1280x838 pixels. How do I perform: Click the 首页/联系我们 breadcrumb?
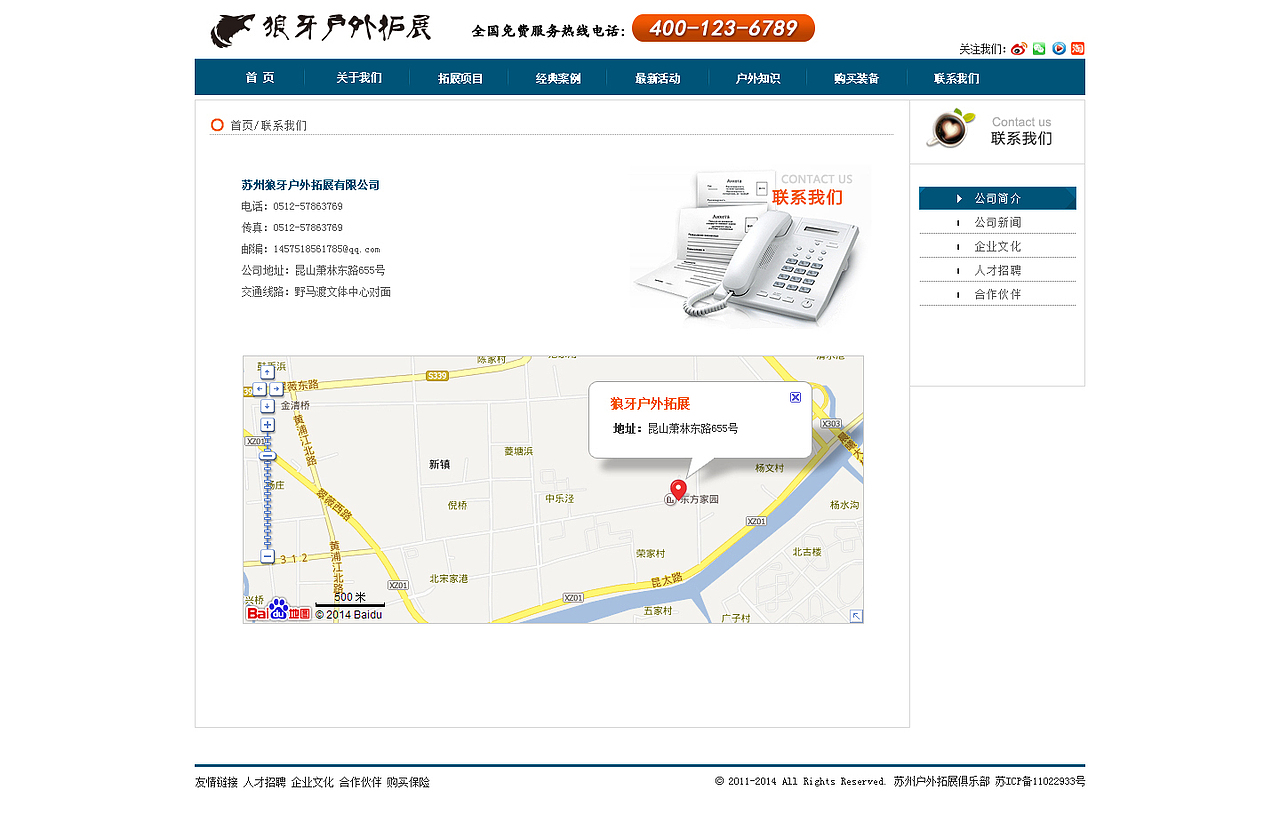268,126
